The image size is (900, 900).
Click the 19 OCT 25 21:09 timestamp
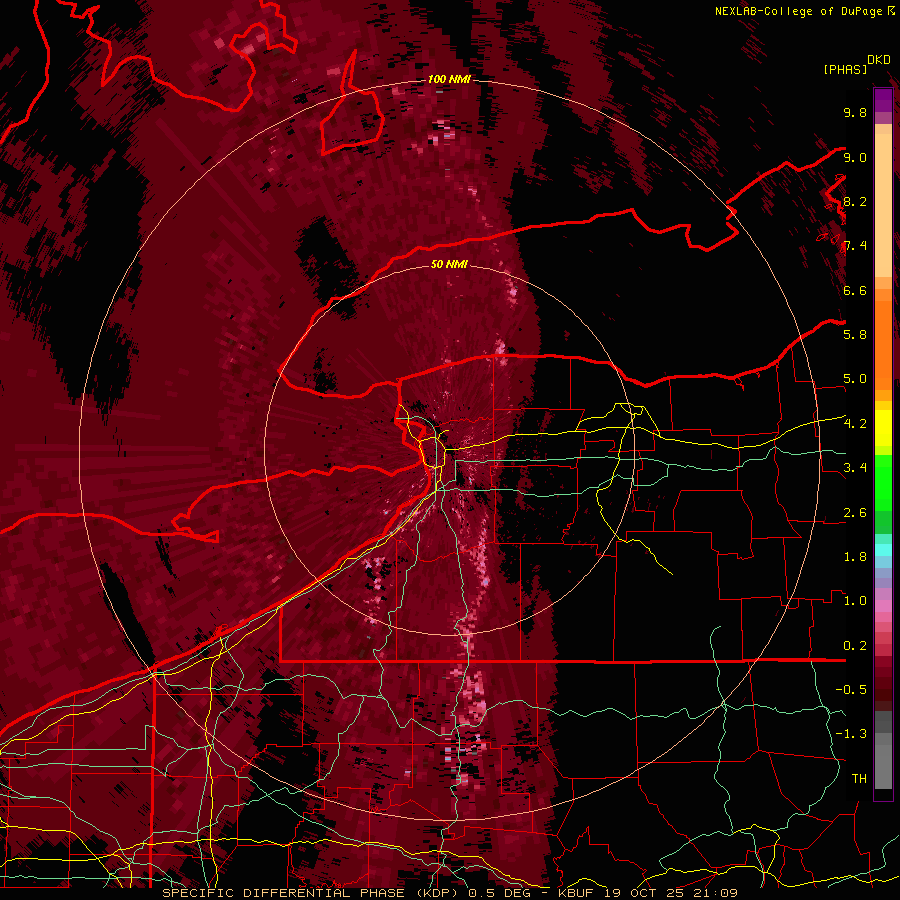pyautogui.click(x=670, y=893)
